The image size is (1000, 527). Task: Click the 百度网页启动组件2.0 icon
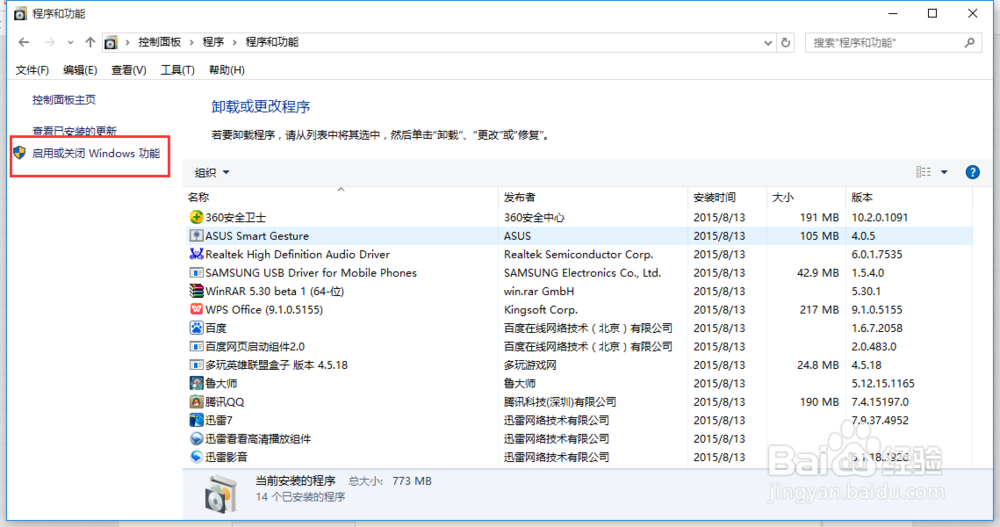196,346
